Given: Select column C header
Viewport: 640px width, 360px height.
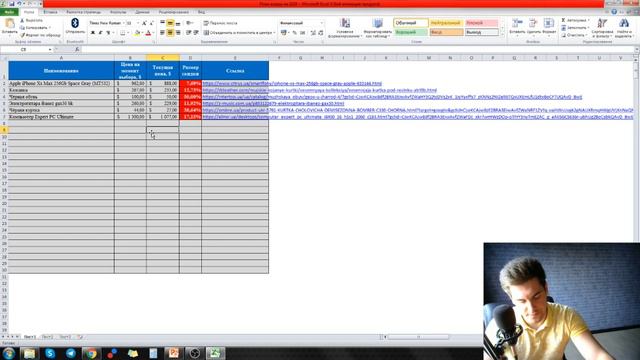Looking at the screenshot, I should pos(162,58).
